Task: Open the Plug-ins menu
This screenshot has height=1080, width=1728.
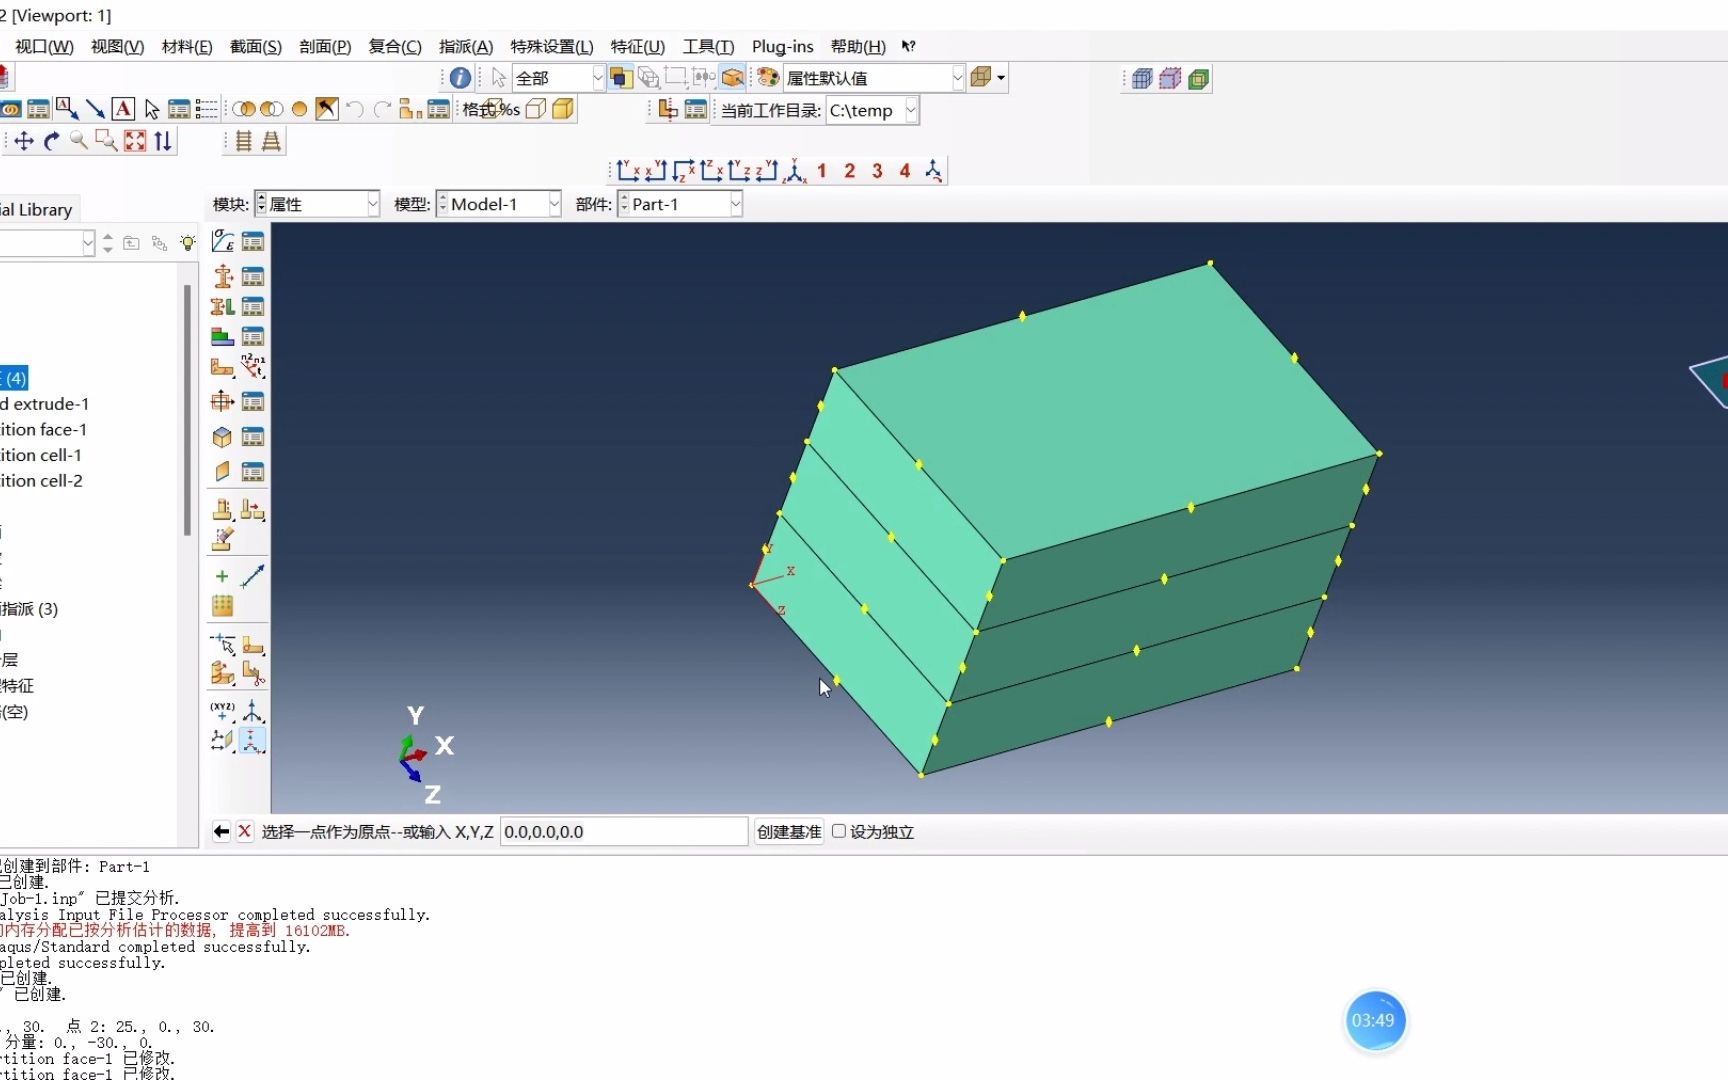Action: [x=781, y=47]
